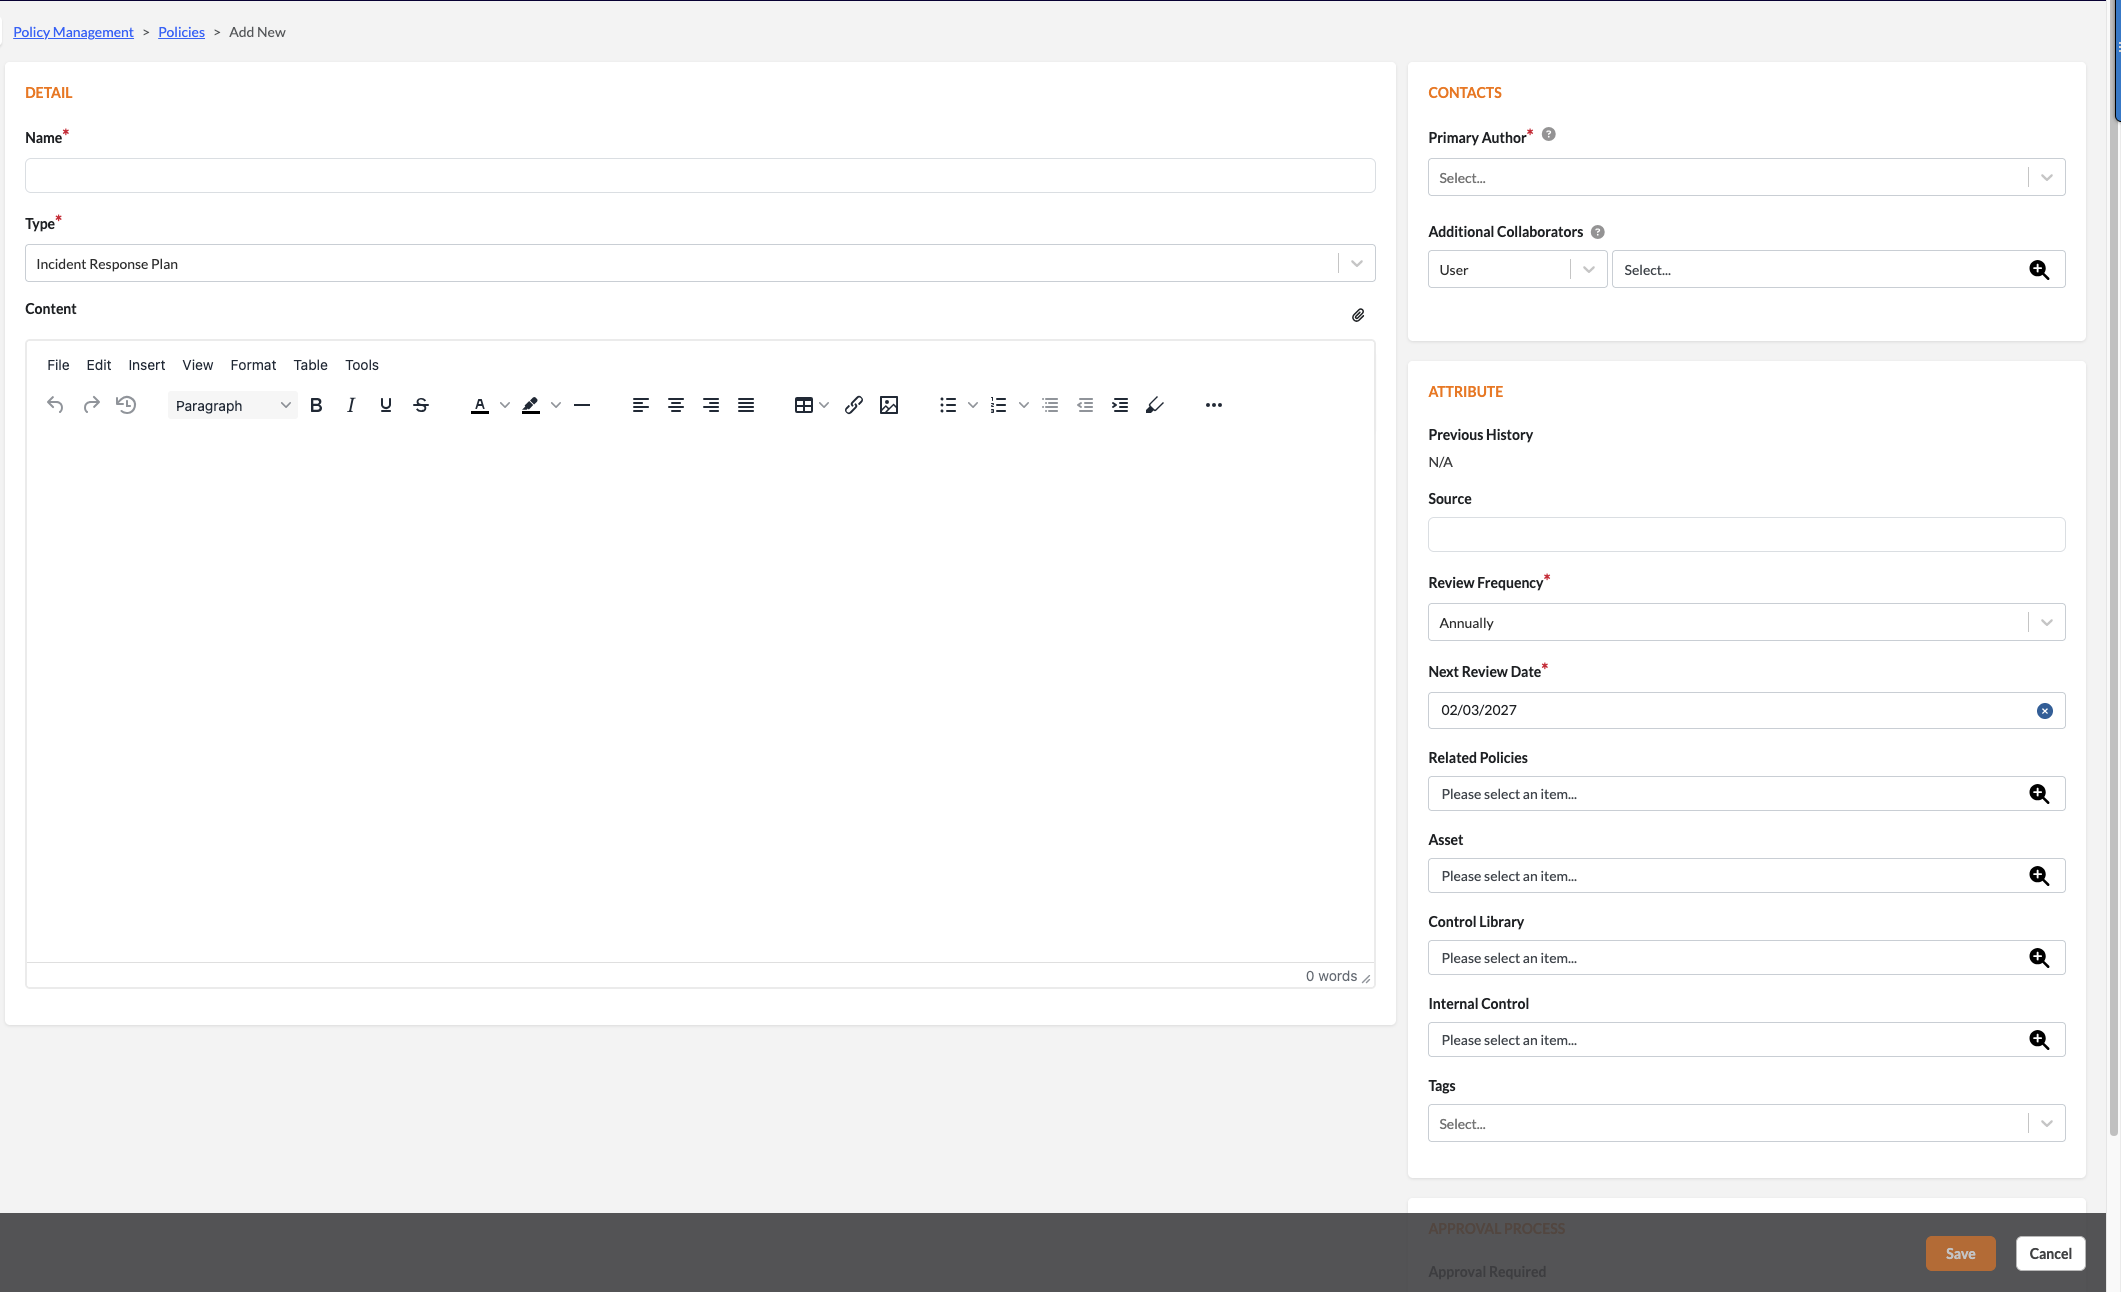Viewport: 2121px width, 1292px height.
Task: Clear the Next Review Date value
Action: 2044,711
